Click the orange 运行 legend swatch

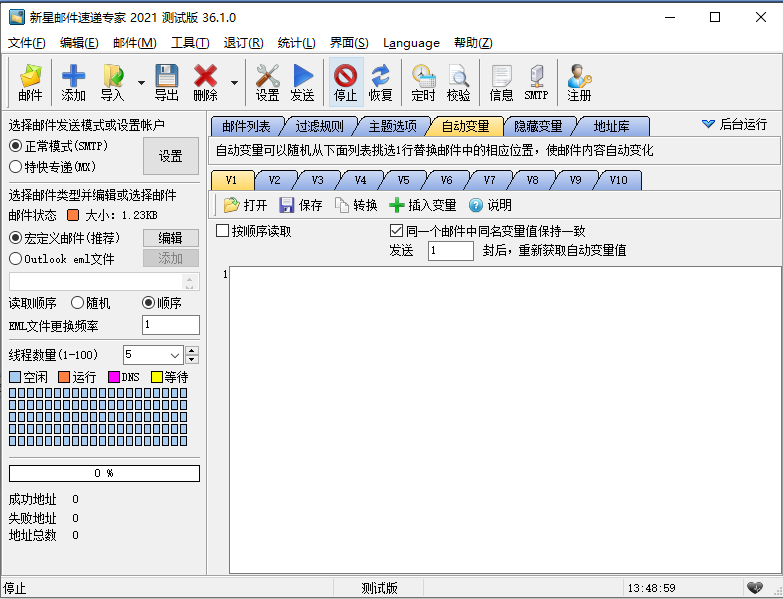point(64,377)
